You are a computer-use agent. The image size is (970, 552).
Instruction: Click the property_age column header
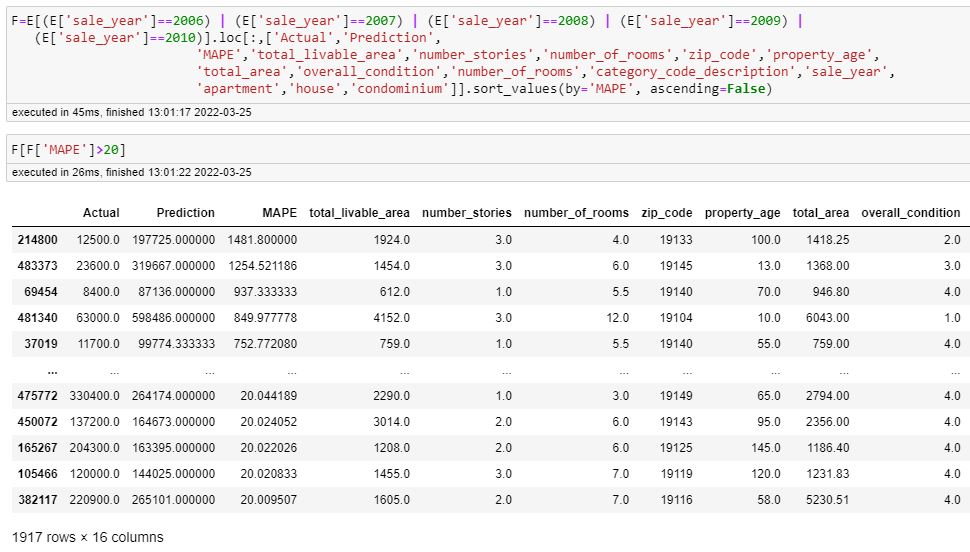tap(742, 213)
